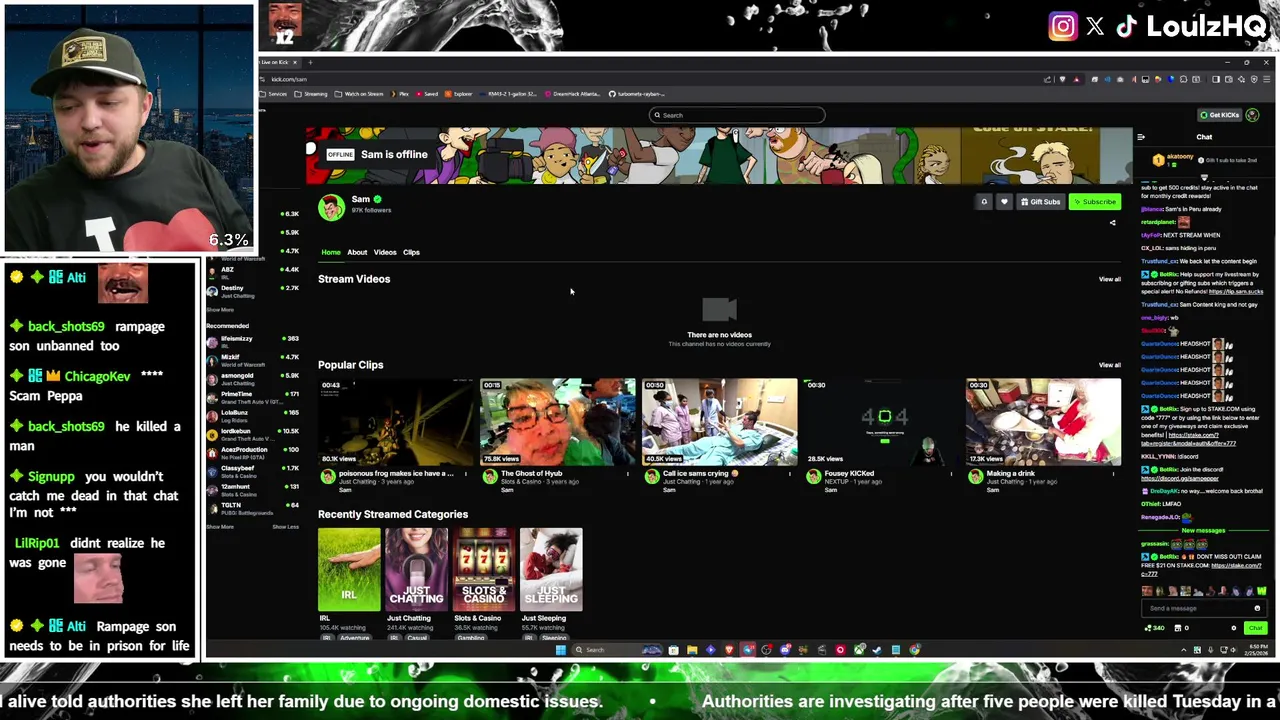Open a new browser tab with plus icon
Screen dimensions: 1280x720
[310, 62]
